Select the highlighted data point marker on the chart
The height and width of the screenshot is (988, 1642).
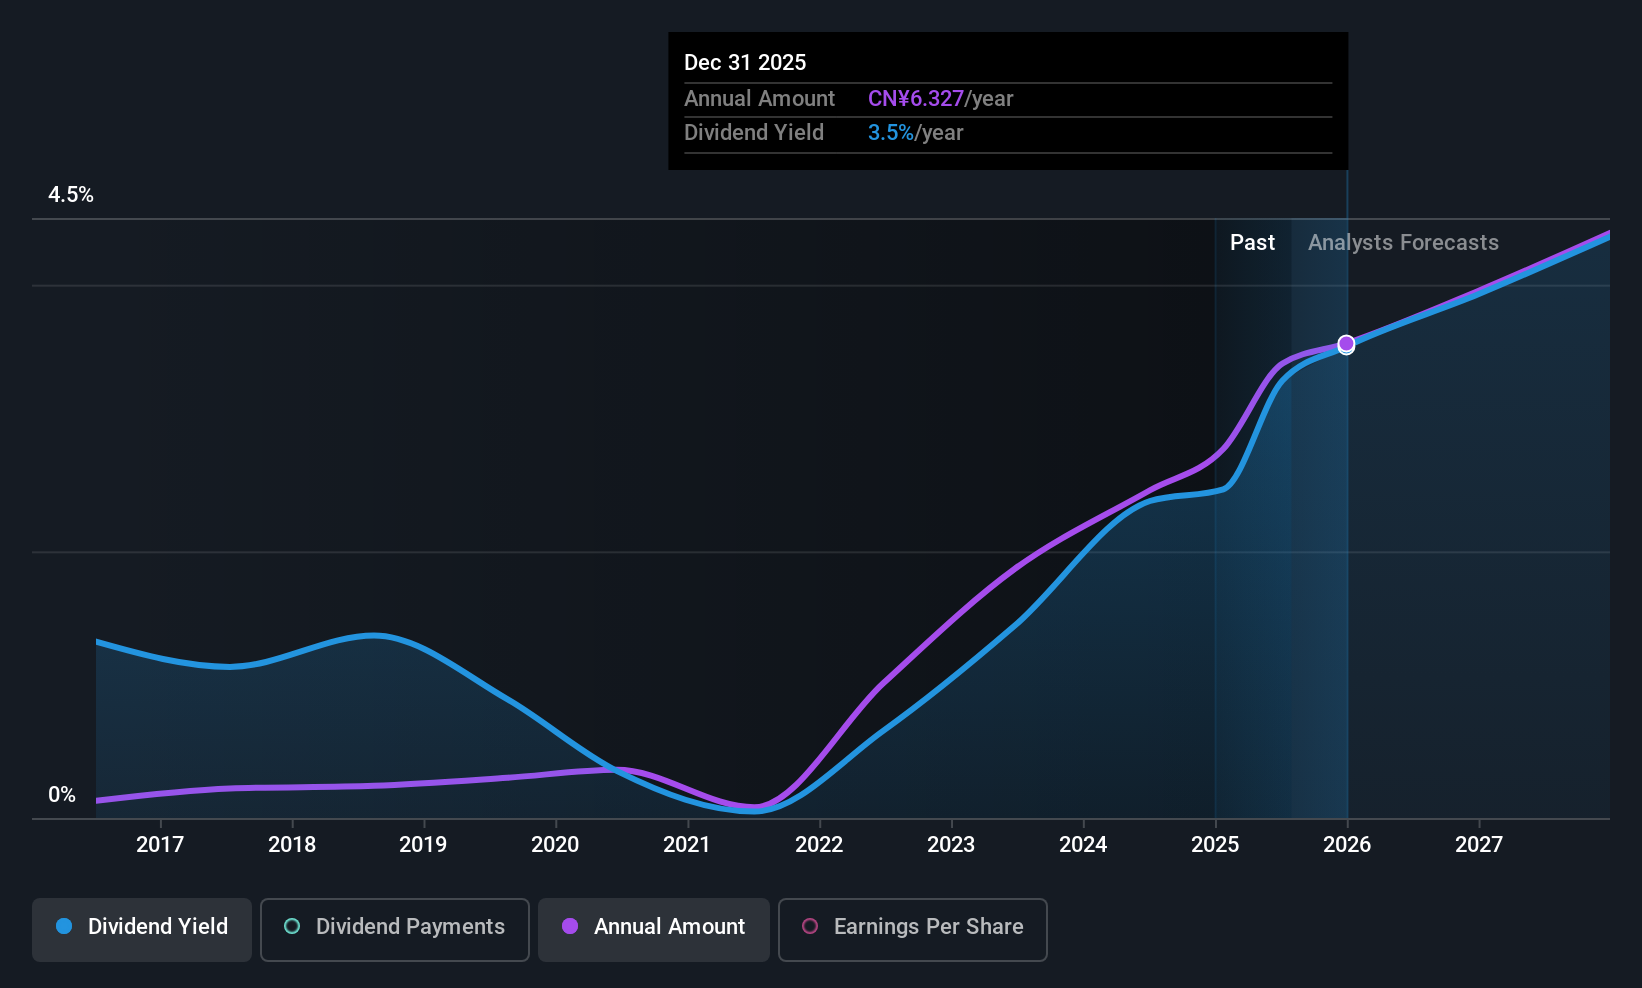click(x=1347, y=344)
